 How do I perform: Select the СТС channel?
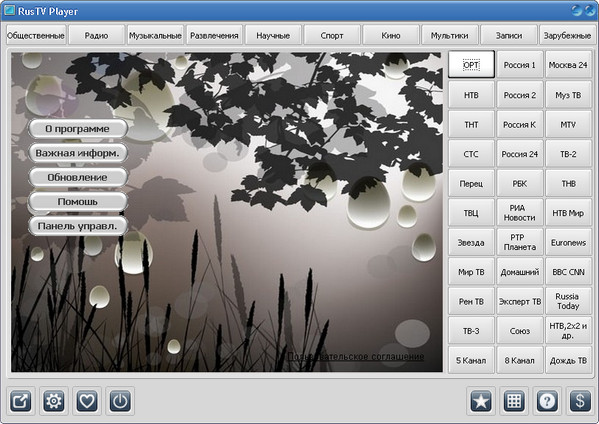471,154
